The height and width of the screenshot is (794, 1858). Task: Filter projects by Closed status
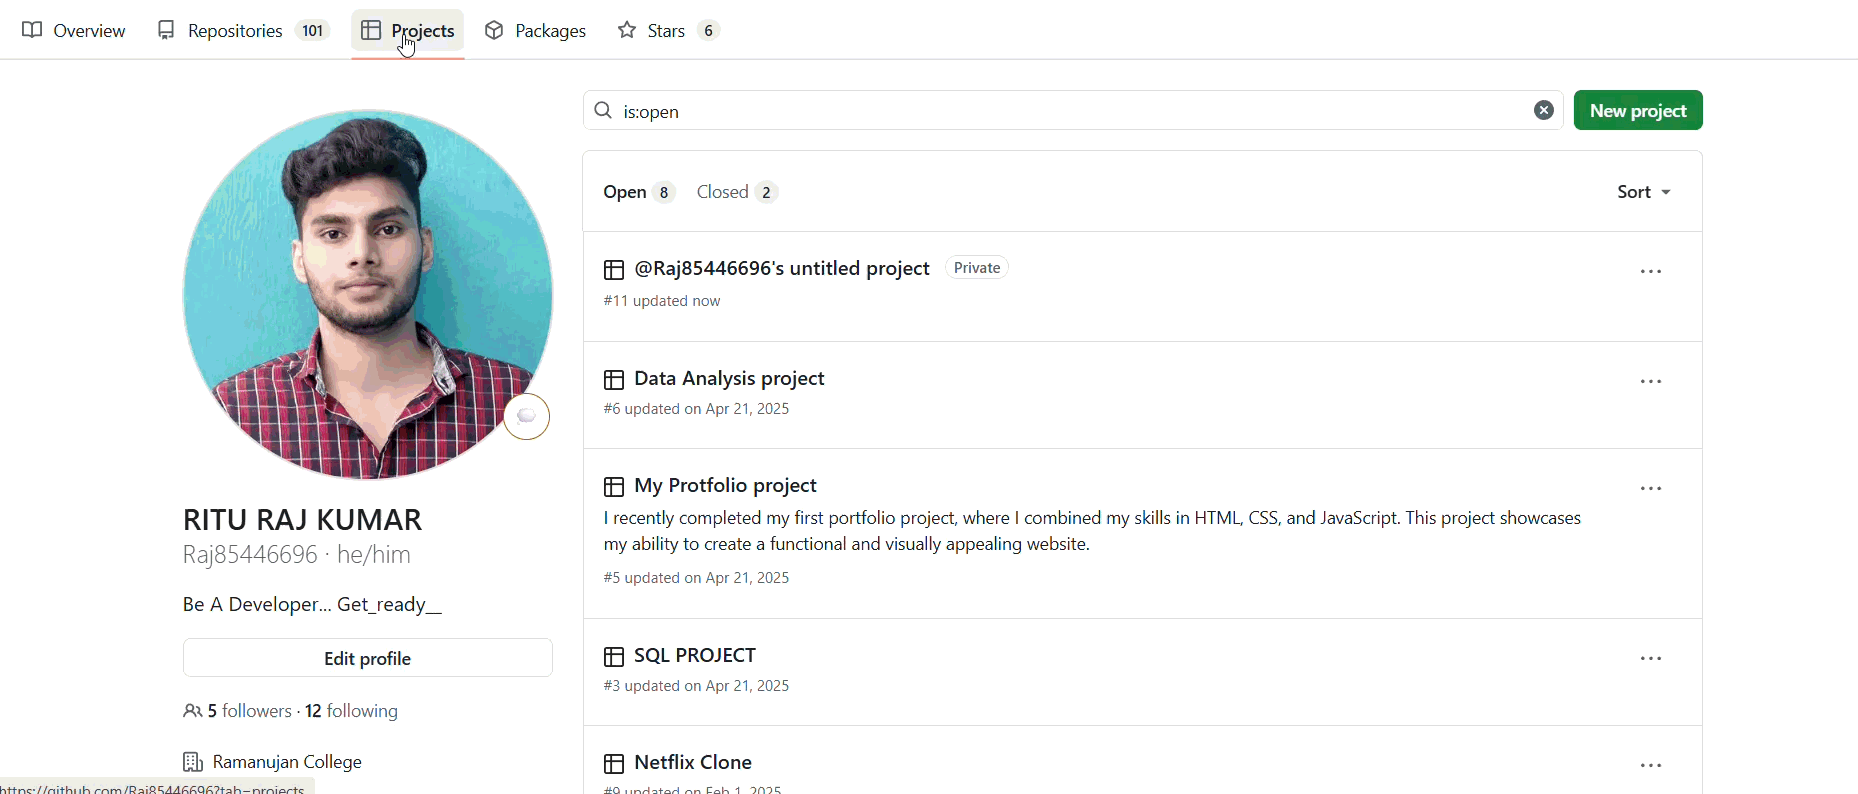(x=722, y=191)
